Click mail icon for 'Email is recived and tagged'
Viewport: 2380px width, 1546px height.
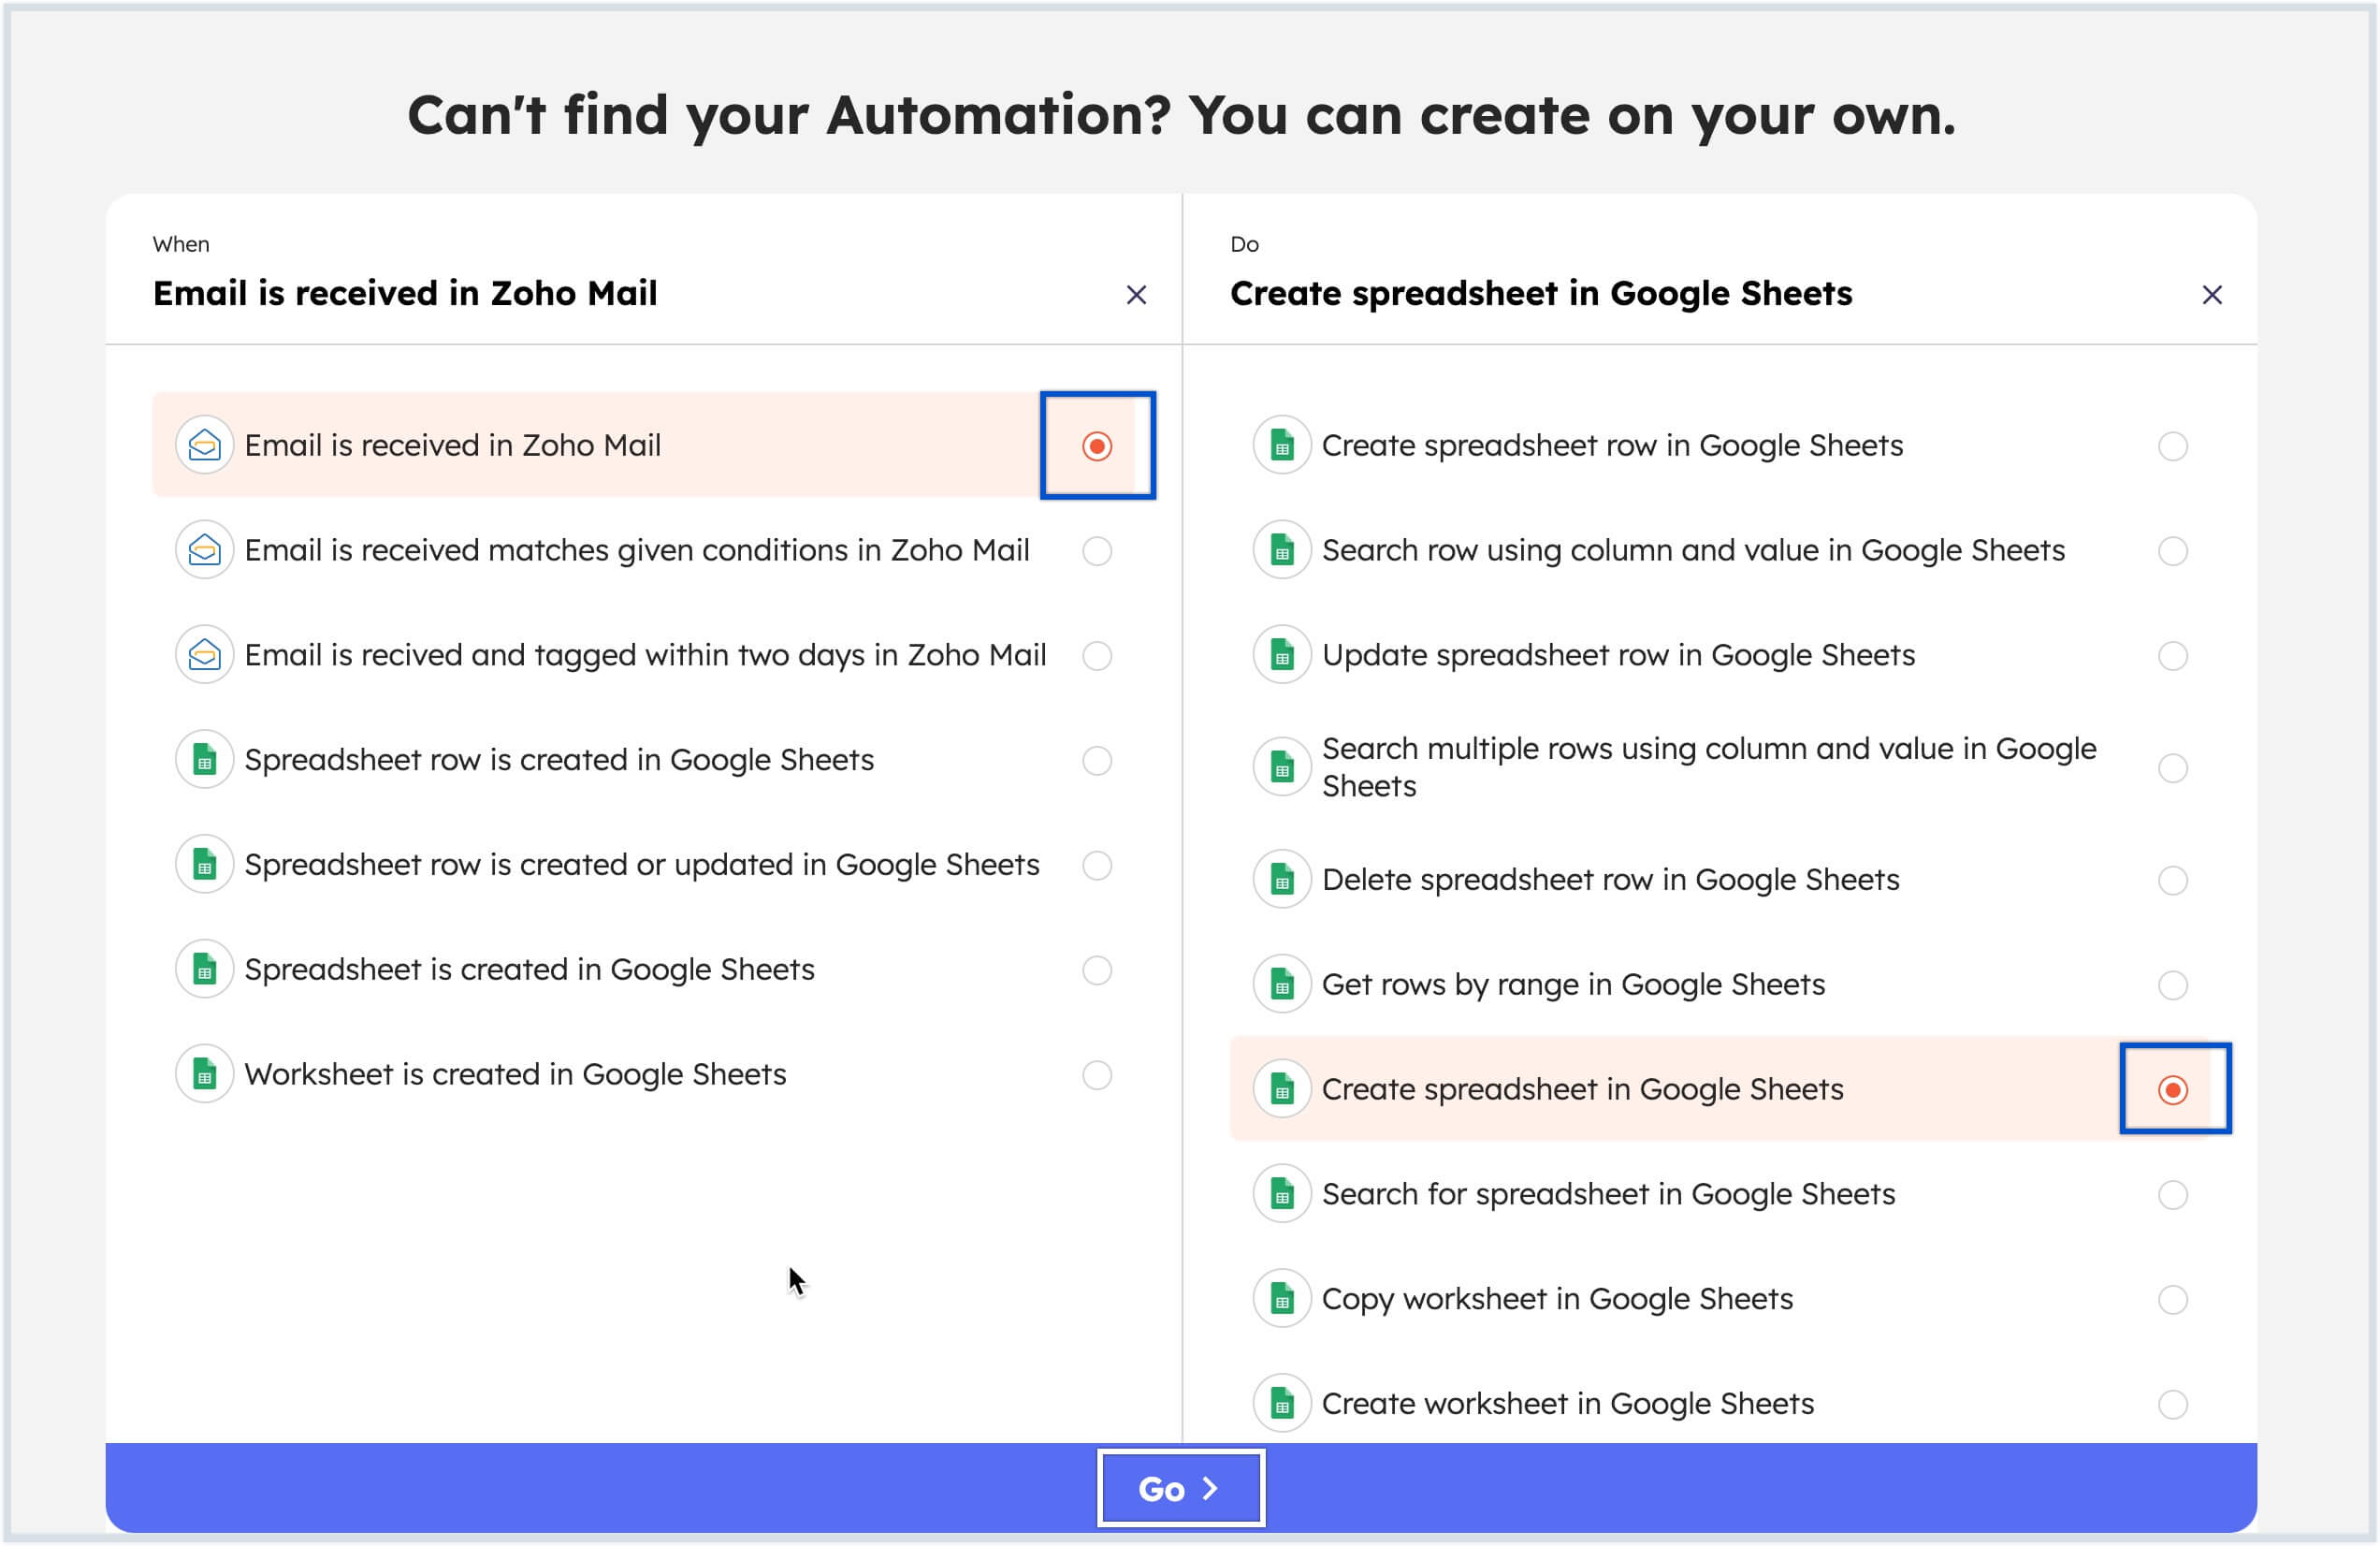[204, 655]
